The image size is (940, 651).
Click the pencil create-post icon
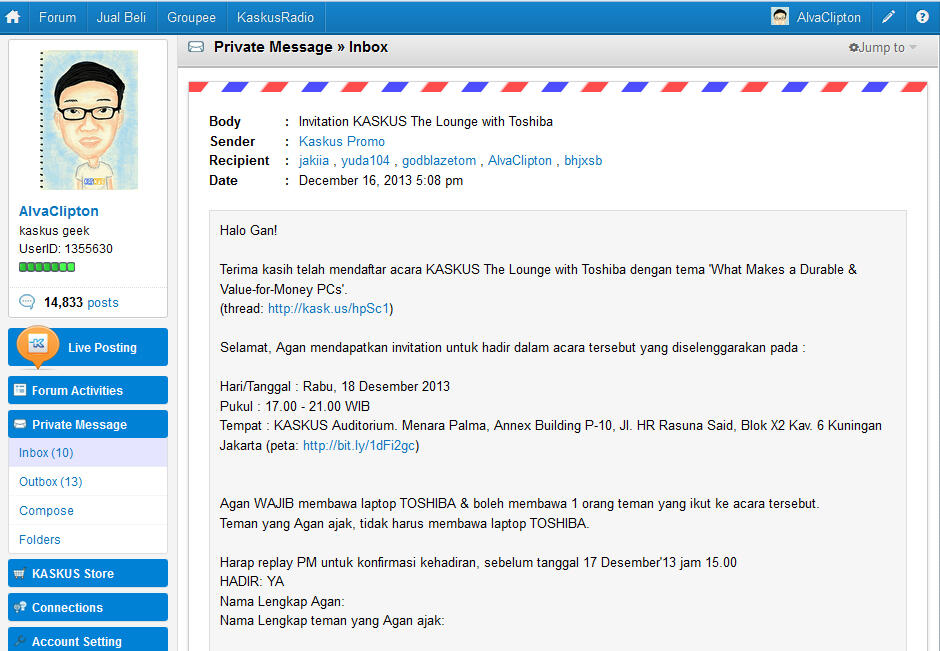click(888, 17)
